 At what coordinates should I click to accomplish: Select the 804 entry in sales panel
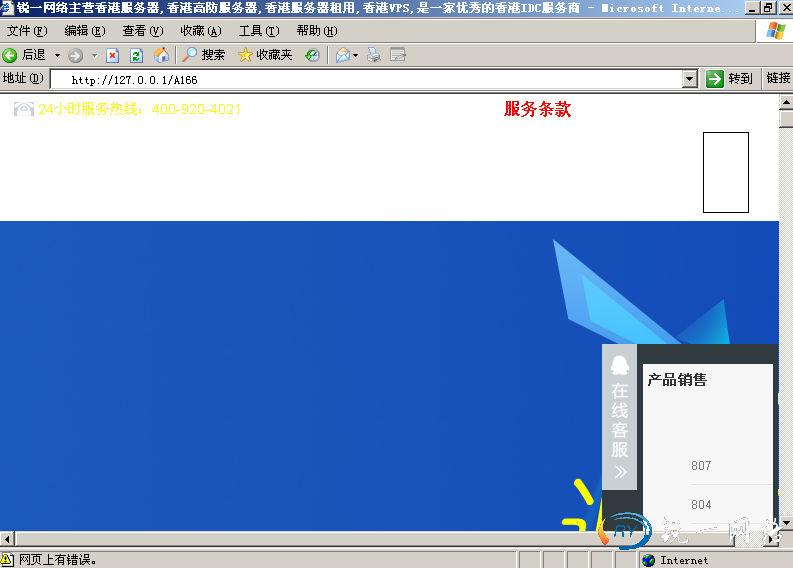[701, 504]
